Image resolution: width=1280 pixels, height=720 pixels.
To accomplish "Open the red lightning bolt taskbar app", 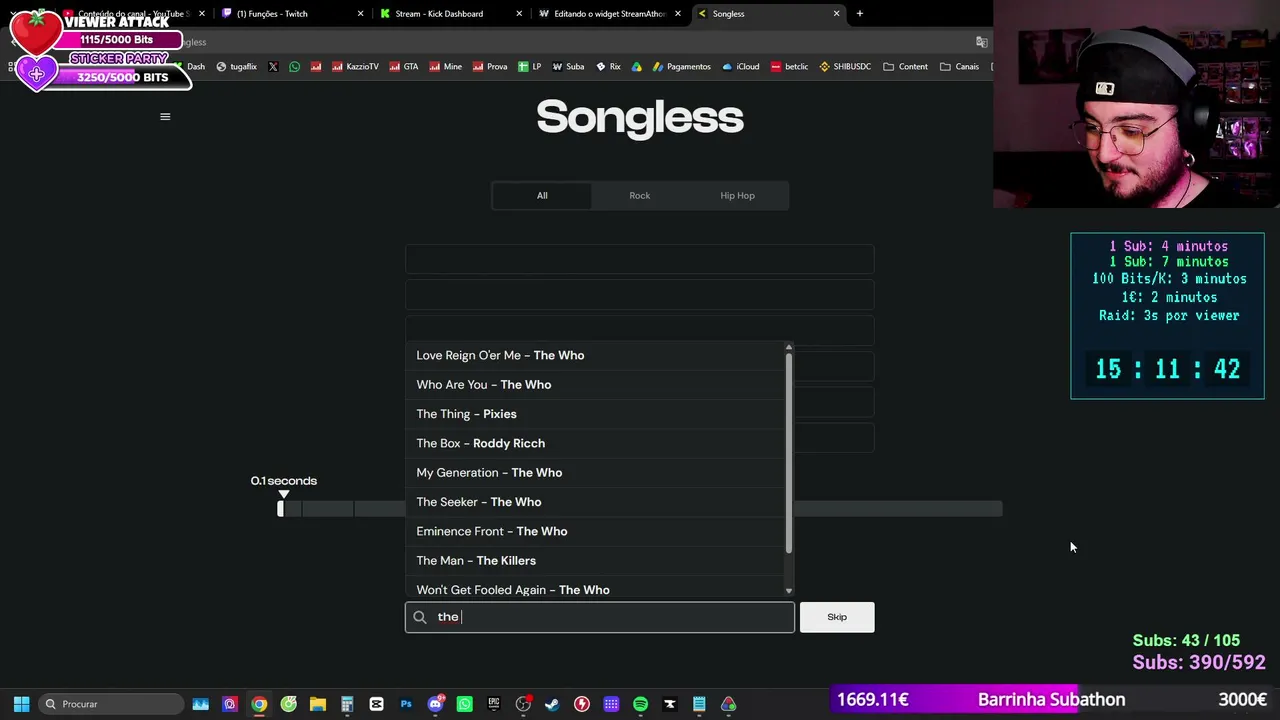I will [x=582, y=704].
